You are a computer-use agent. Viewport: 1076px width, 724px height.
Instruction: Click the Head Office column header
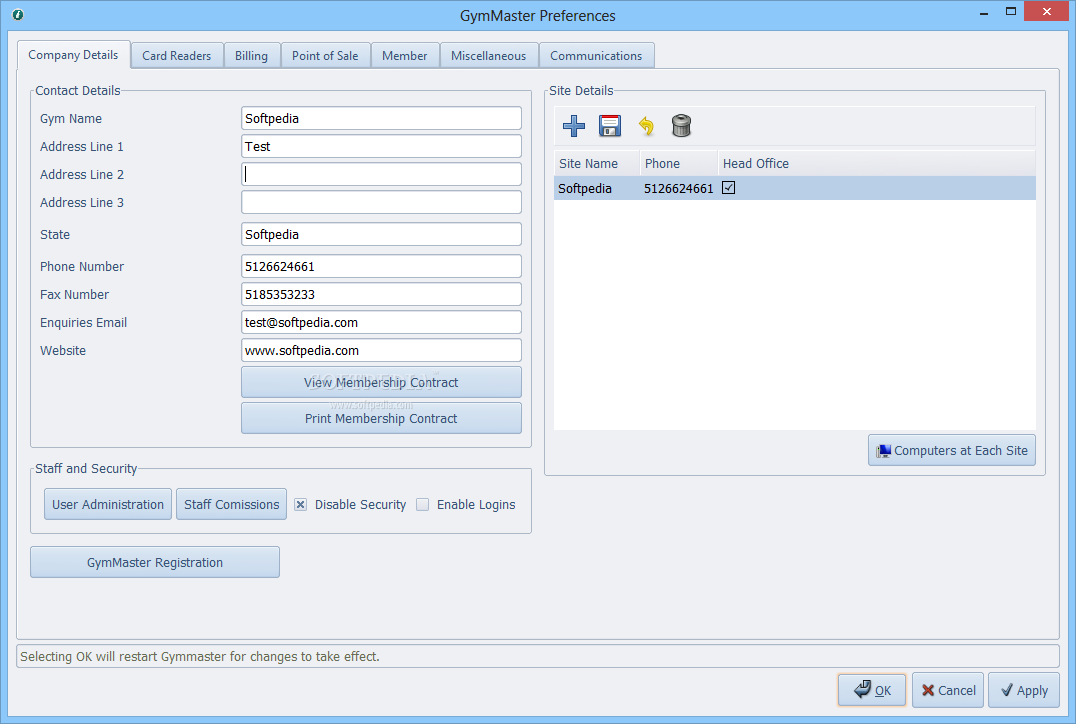[876, 163]
